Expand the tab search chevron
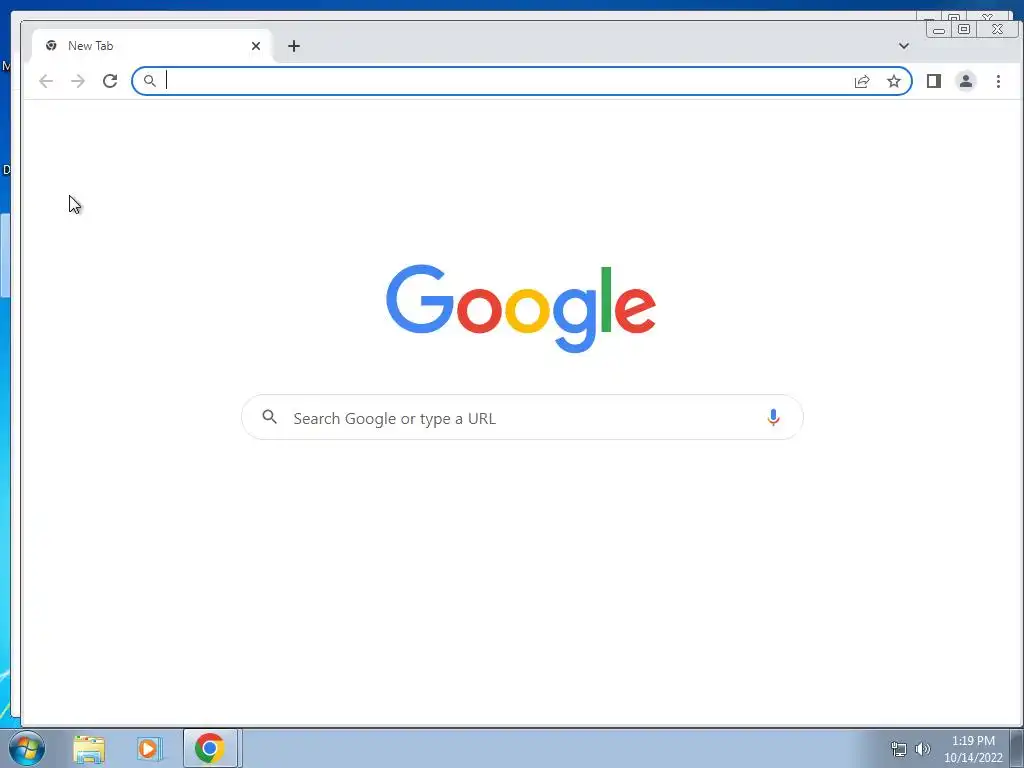The image size is (1024, 768). coord(904,46)
